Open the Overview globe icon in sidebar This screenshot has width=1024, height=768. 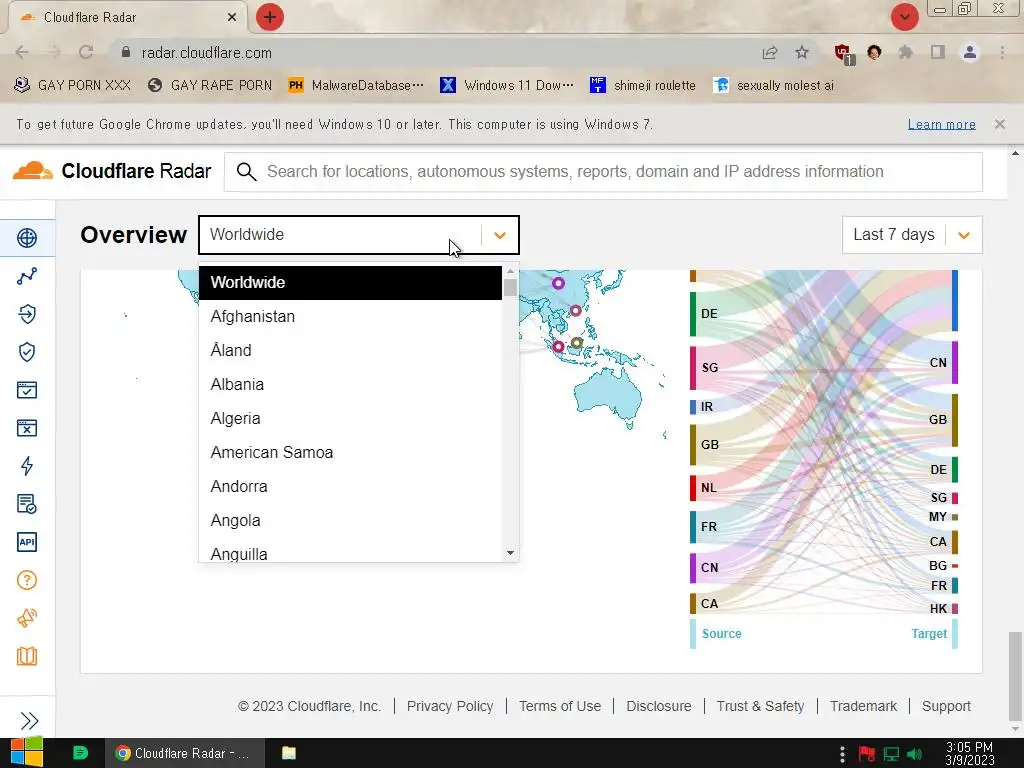click(x=27, y=238)
